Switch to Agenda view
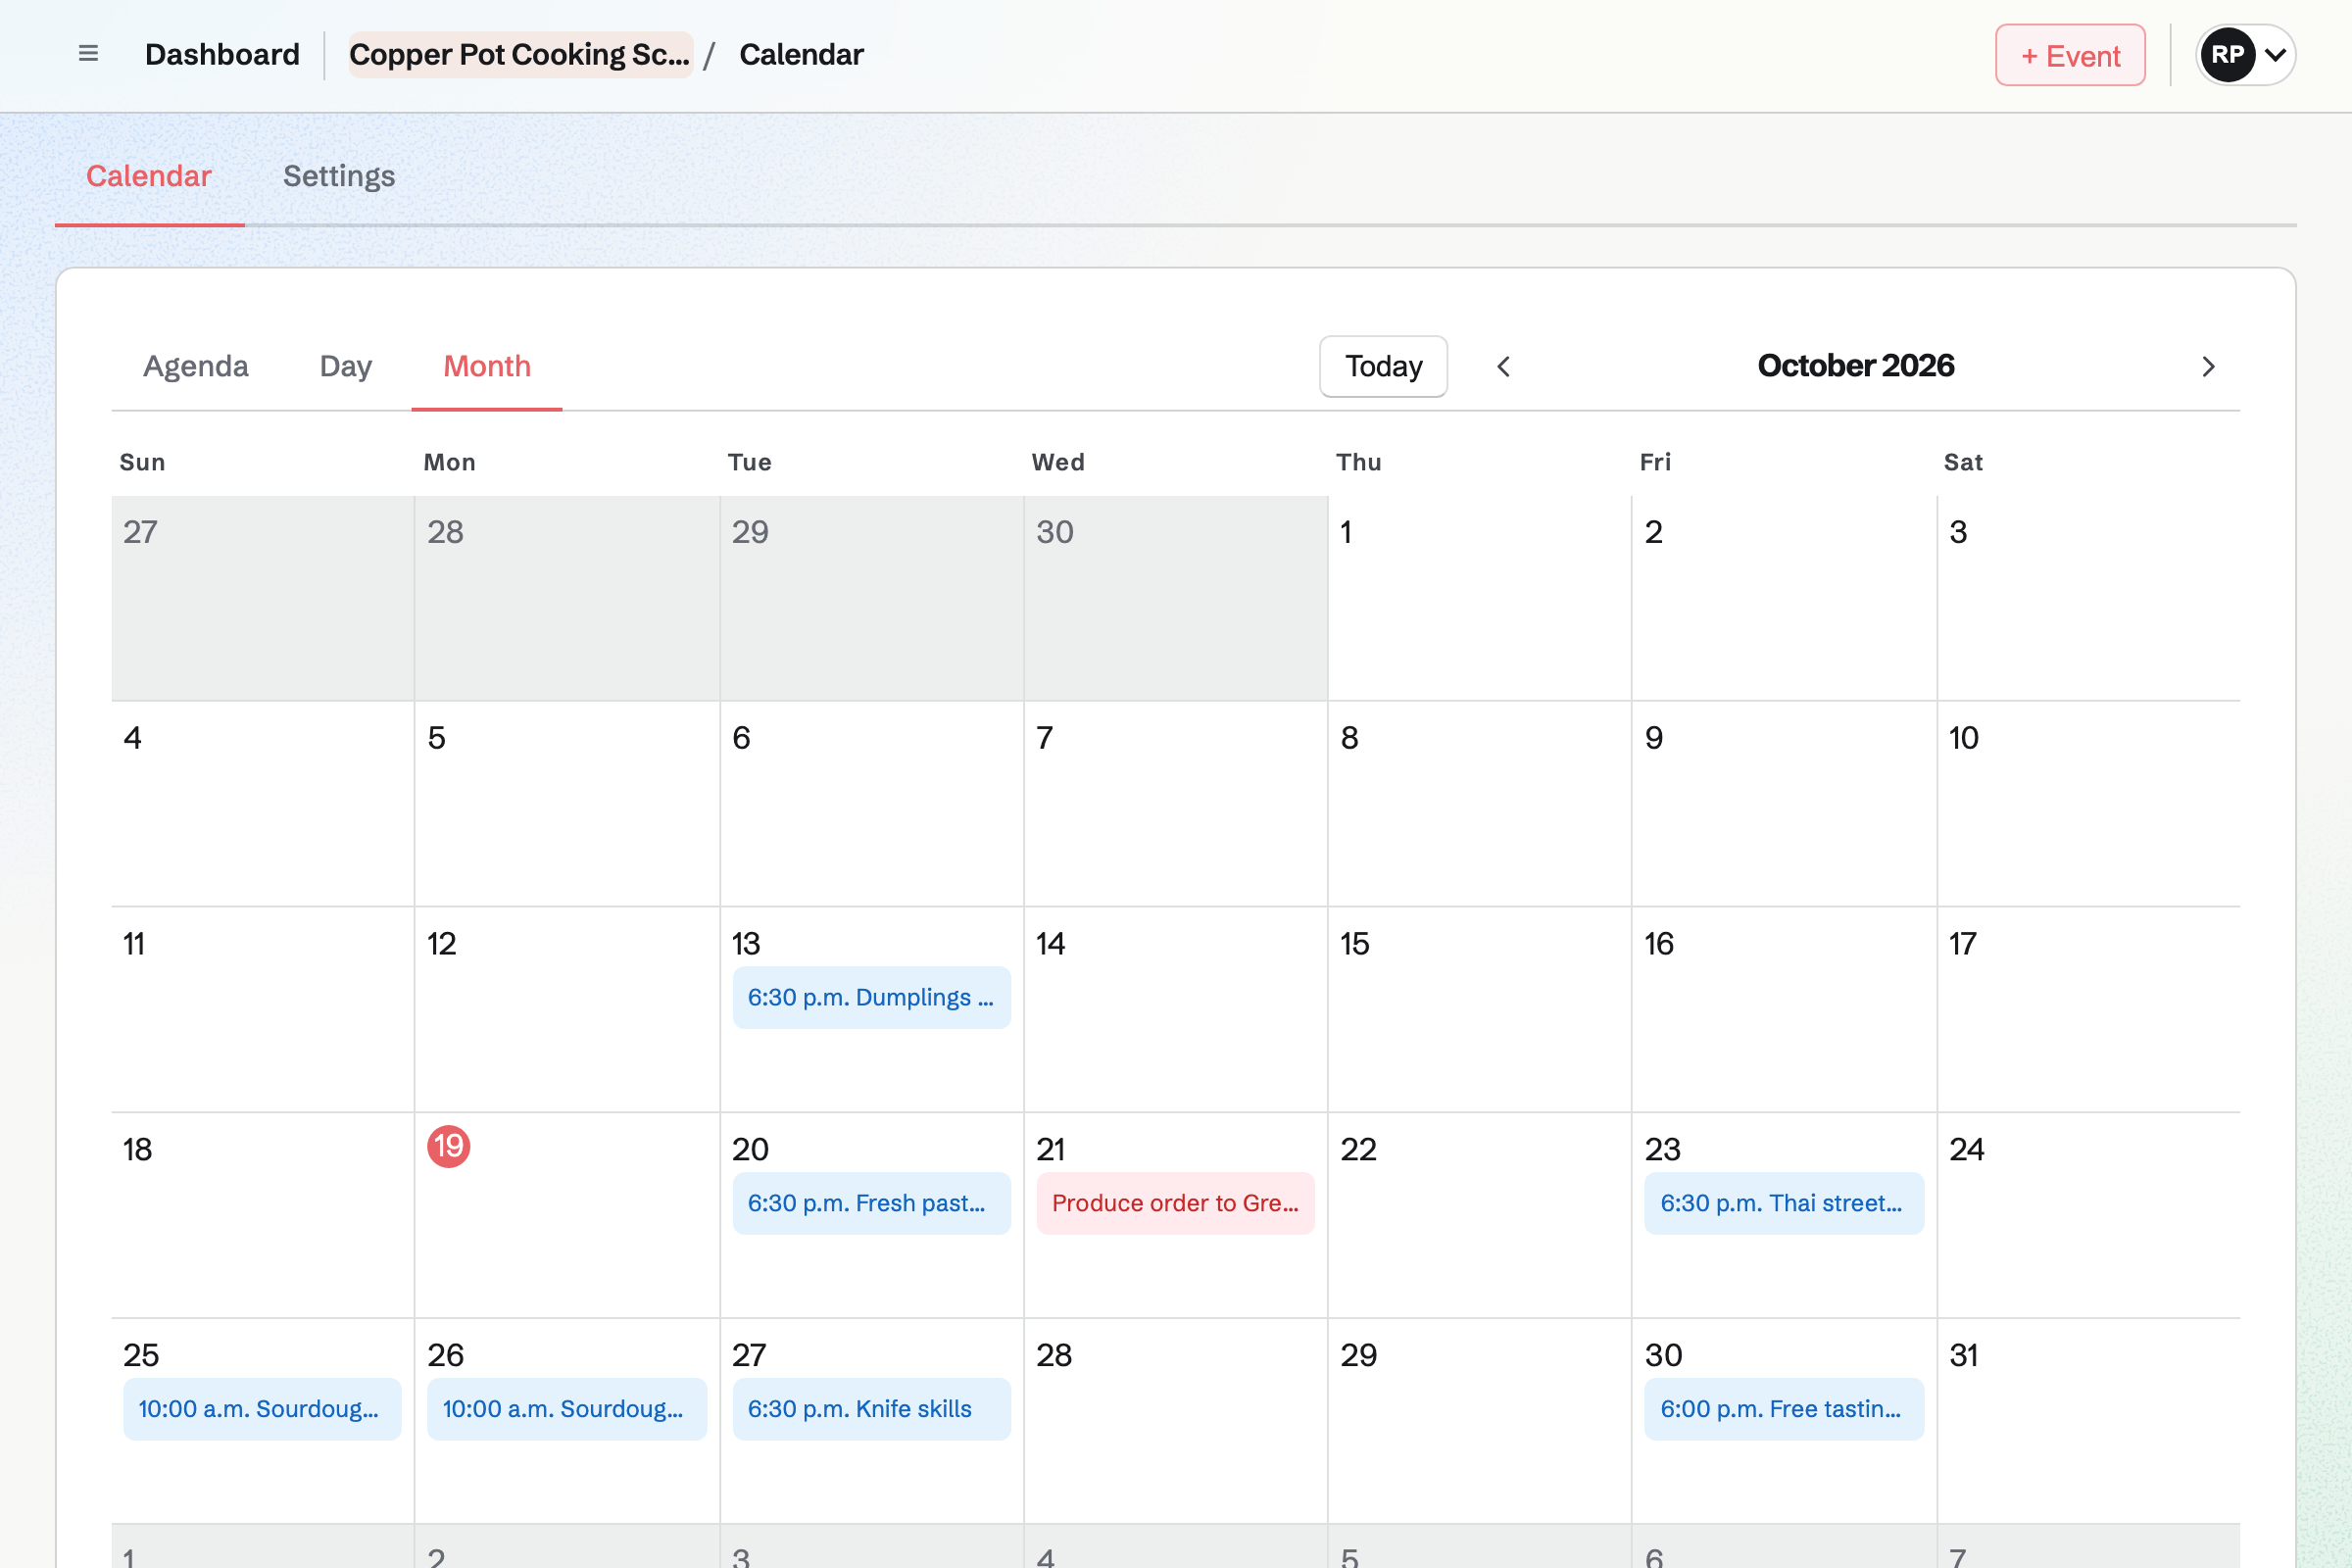Viewport: 2352px width, 1568px height. [196, 366]
